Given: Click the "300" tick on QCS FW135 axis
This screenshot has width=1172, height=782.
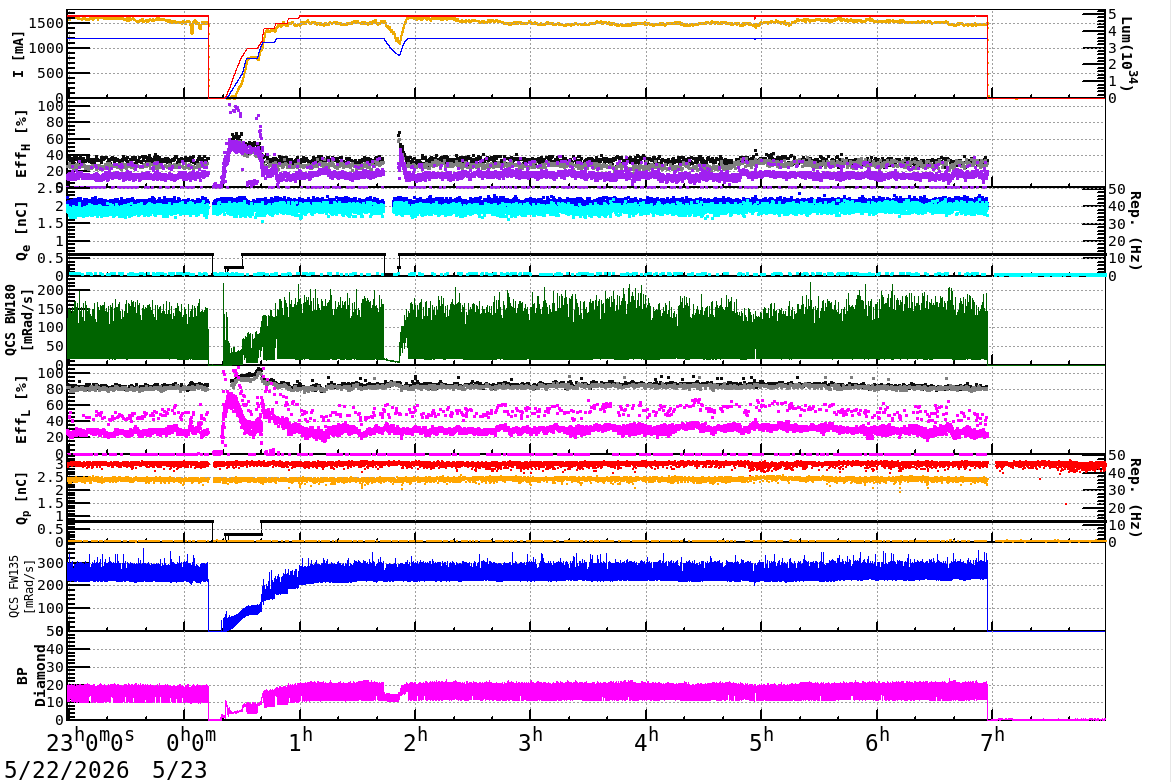Looking at the screenshot, I should coord(52,563).
